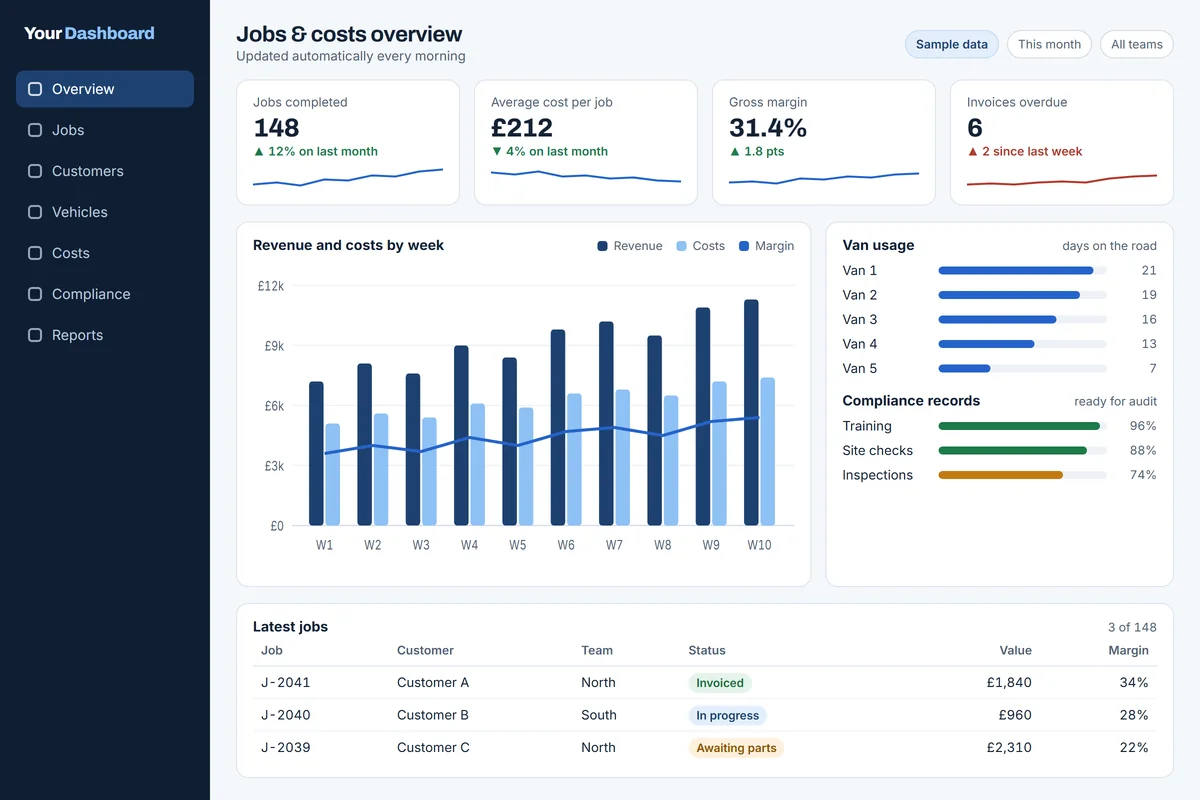The image size is (1200, 800).
Task: Click the Customer C cell
Action: point(433,748)
